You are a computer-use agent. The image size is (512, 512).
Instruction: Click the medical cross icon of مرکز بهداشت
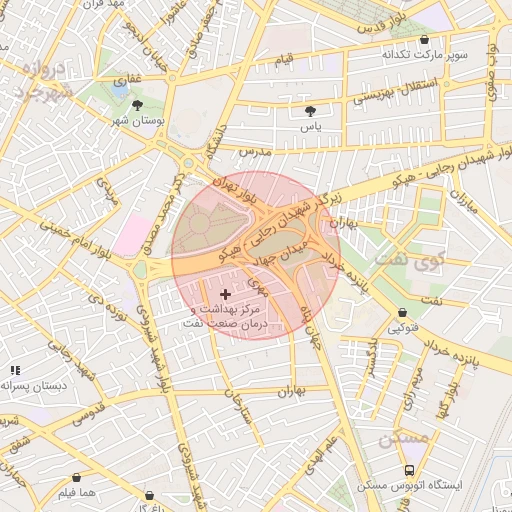coord(225,294)
